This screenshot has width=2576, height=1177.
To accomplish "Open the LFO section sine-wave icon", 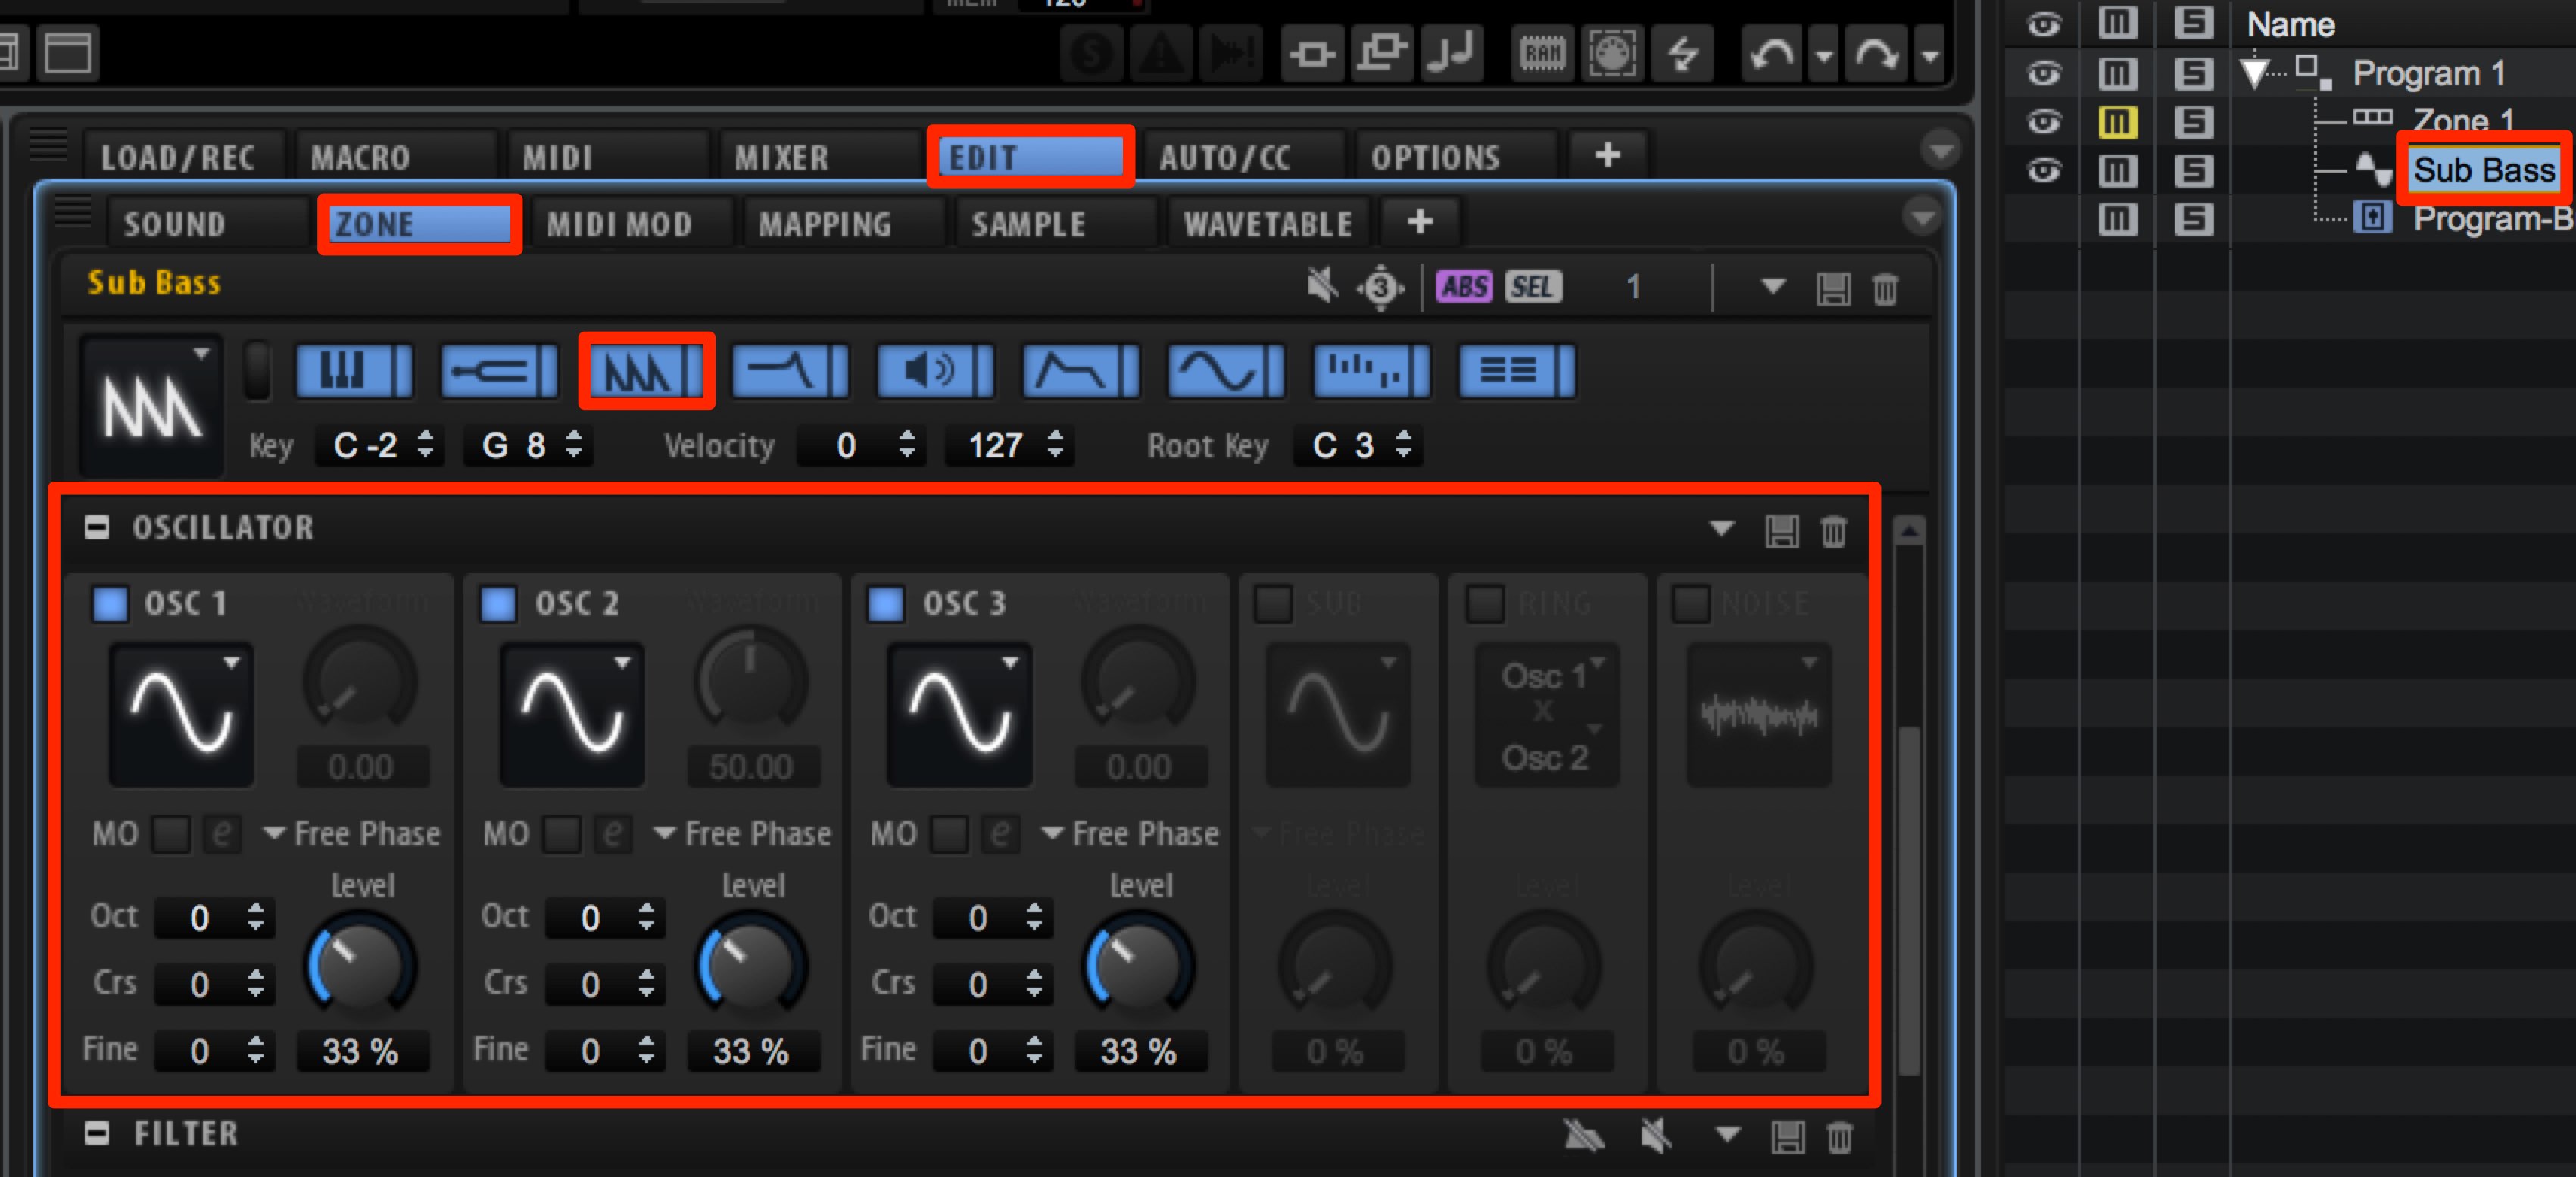I will [1225, 372].
